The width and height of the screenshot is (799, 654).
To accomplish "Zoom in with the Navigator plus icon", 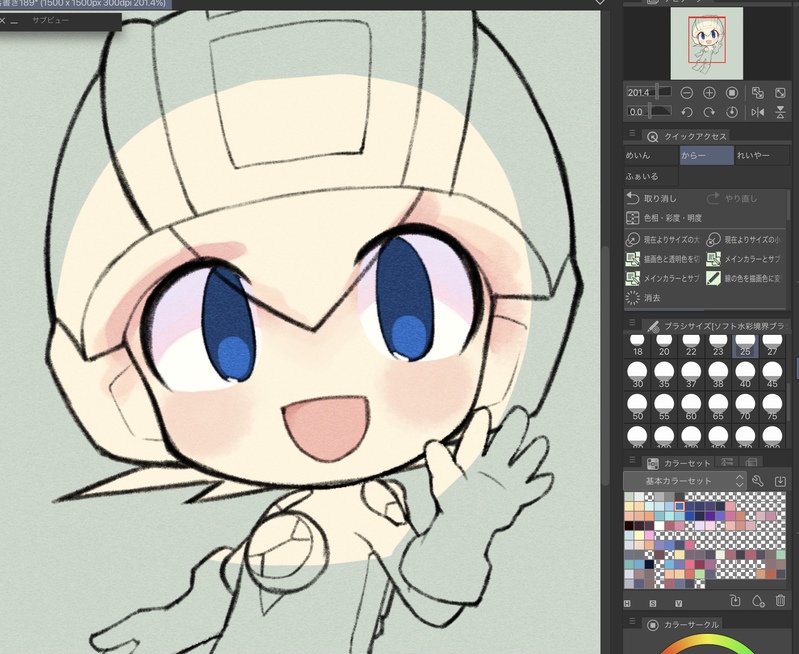I will (709, 93).
